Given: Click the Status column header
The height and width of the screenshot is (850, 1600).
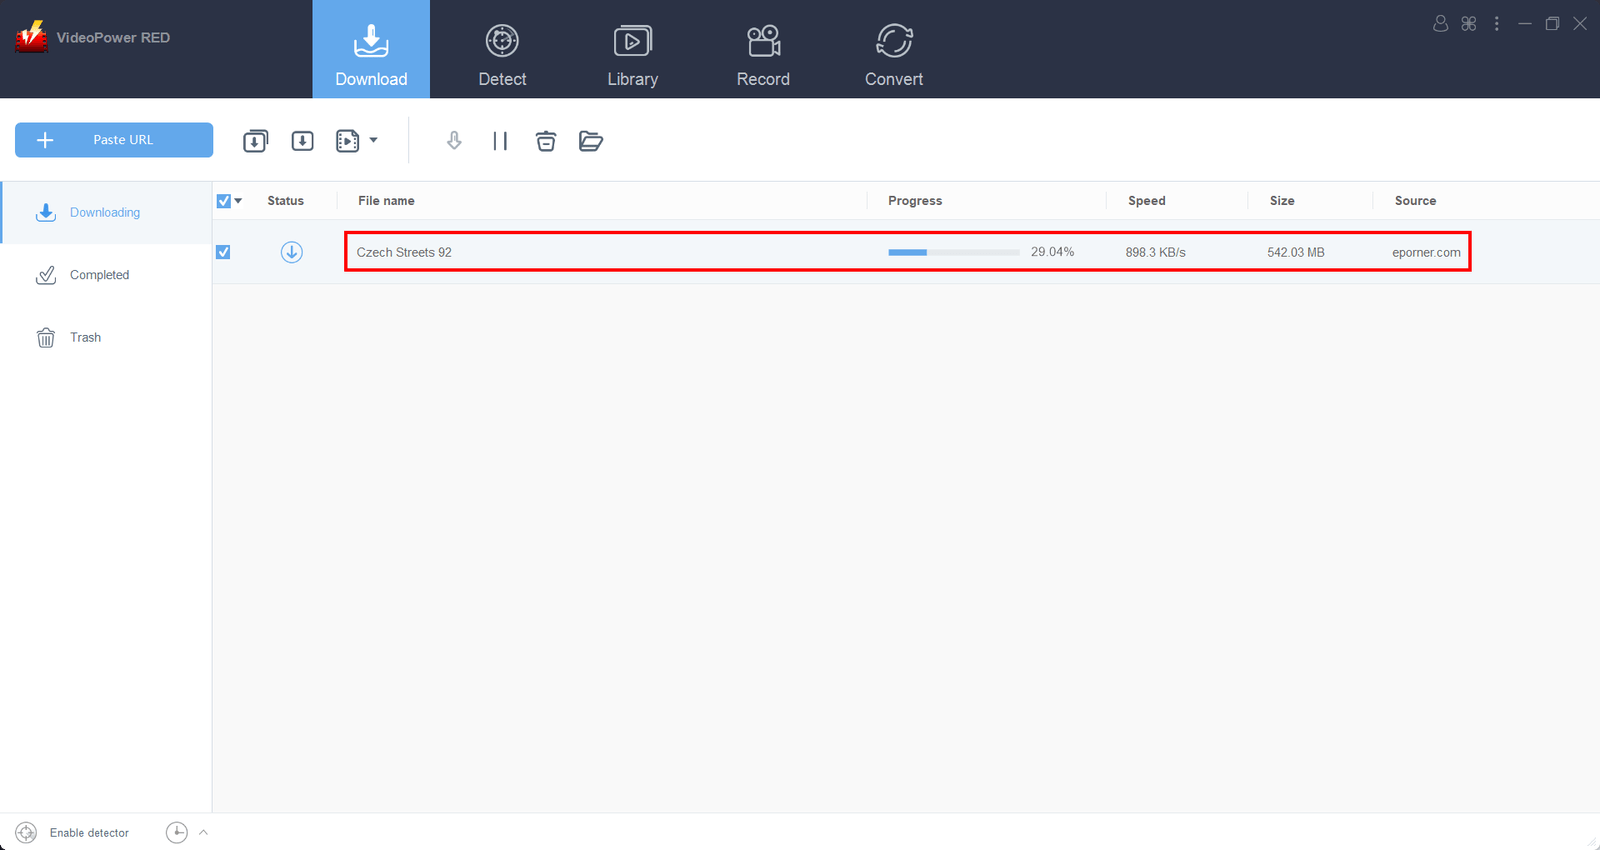Looking at the screenshot, I should tap(286, 201).
